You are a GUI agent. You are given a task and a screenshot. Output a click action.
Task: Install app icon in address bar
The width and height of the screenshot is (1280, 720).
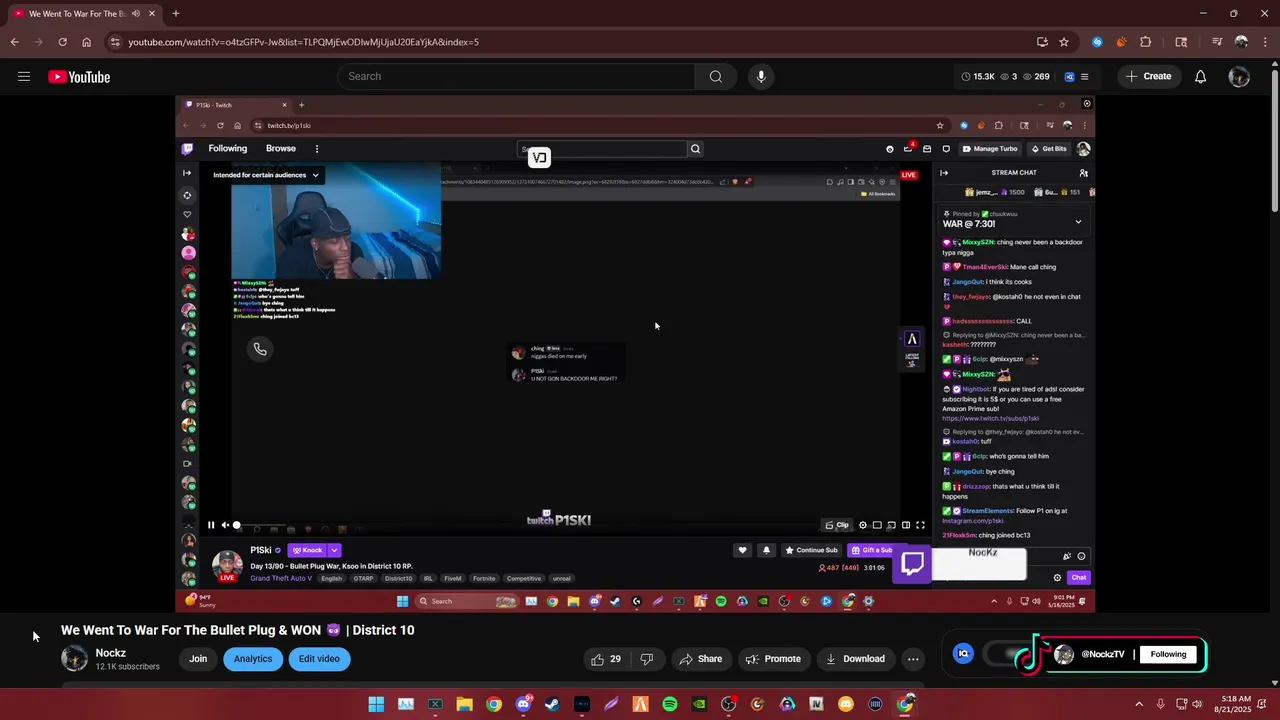(1042, 42)
